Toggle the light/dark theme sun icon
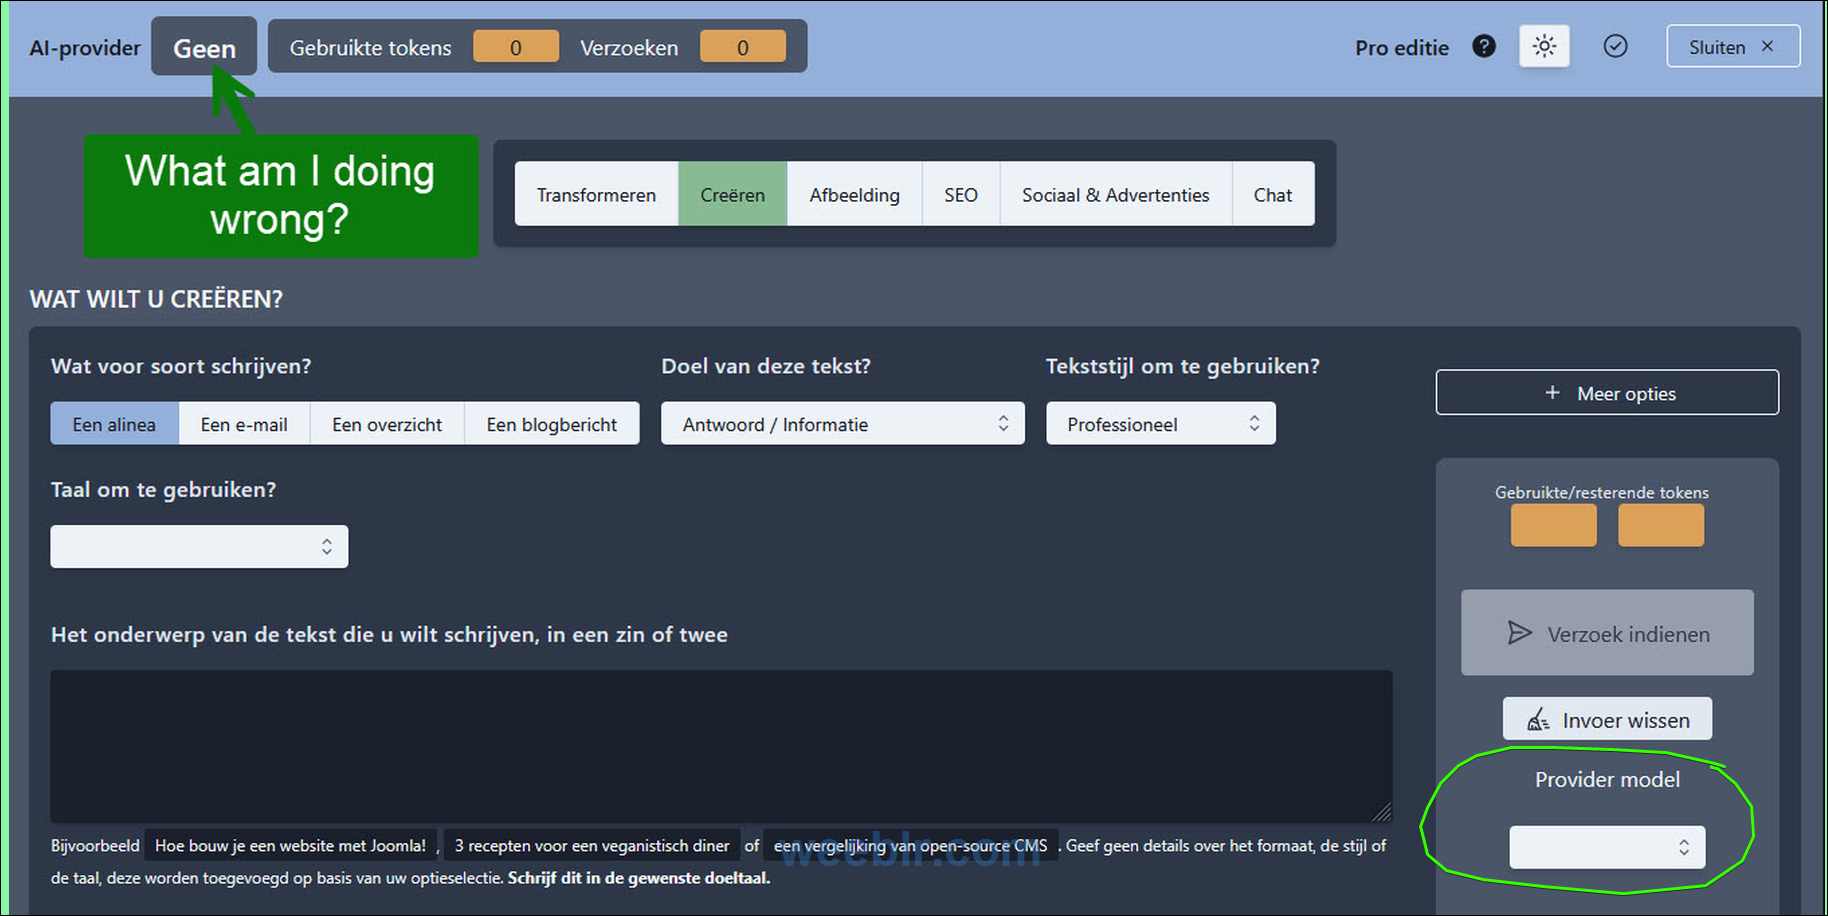The width and height of the screenshot is (1828, 916). [1544, 47]
